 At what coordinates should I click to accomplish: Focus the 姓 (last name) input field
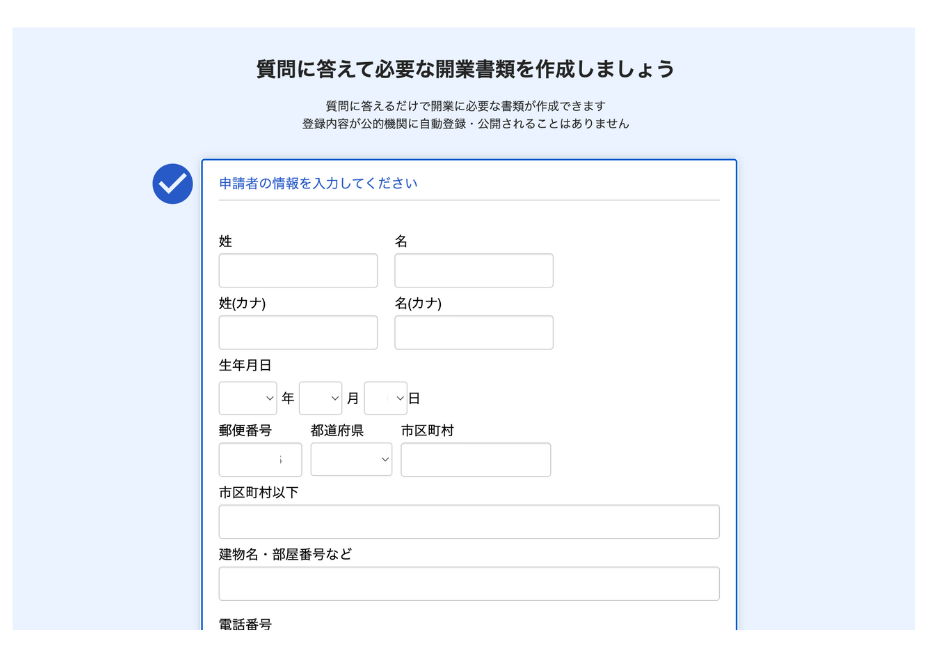(x=298, y=271)
